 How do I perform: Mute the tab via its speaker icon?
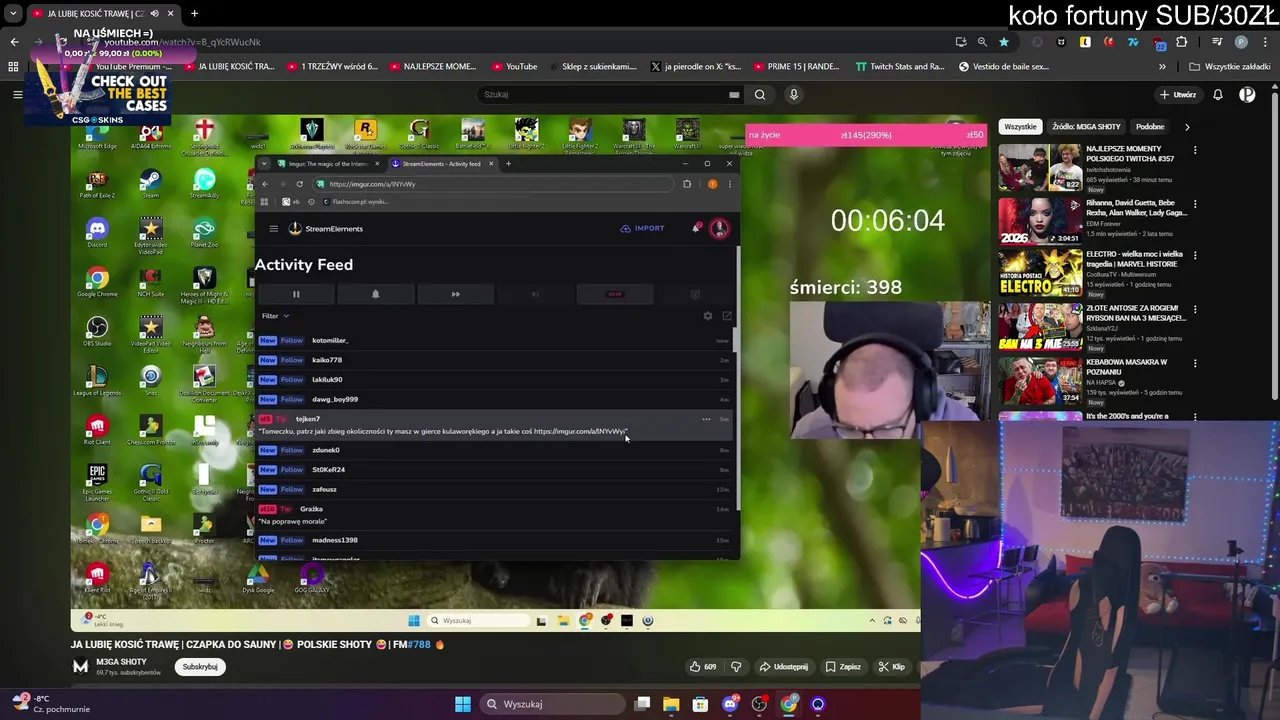point(154,13)
